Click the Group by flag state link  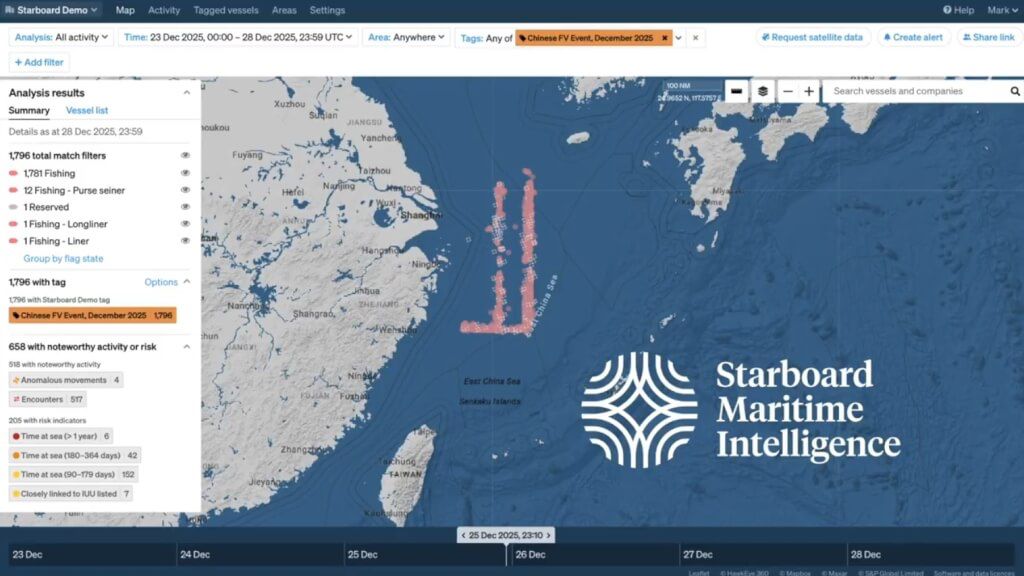(63, 259)
